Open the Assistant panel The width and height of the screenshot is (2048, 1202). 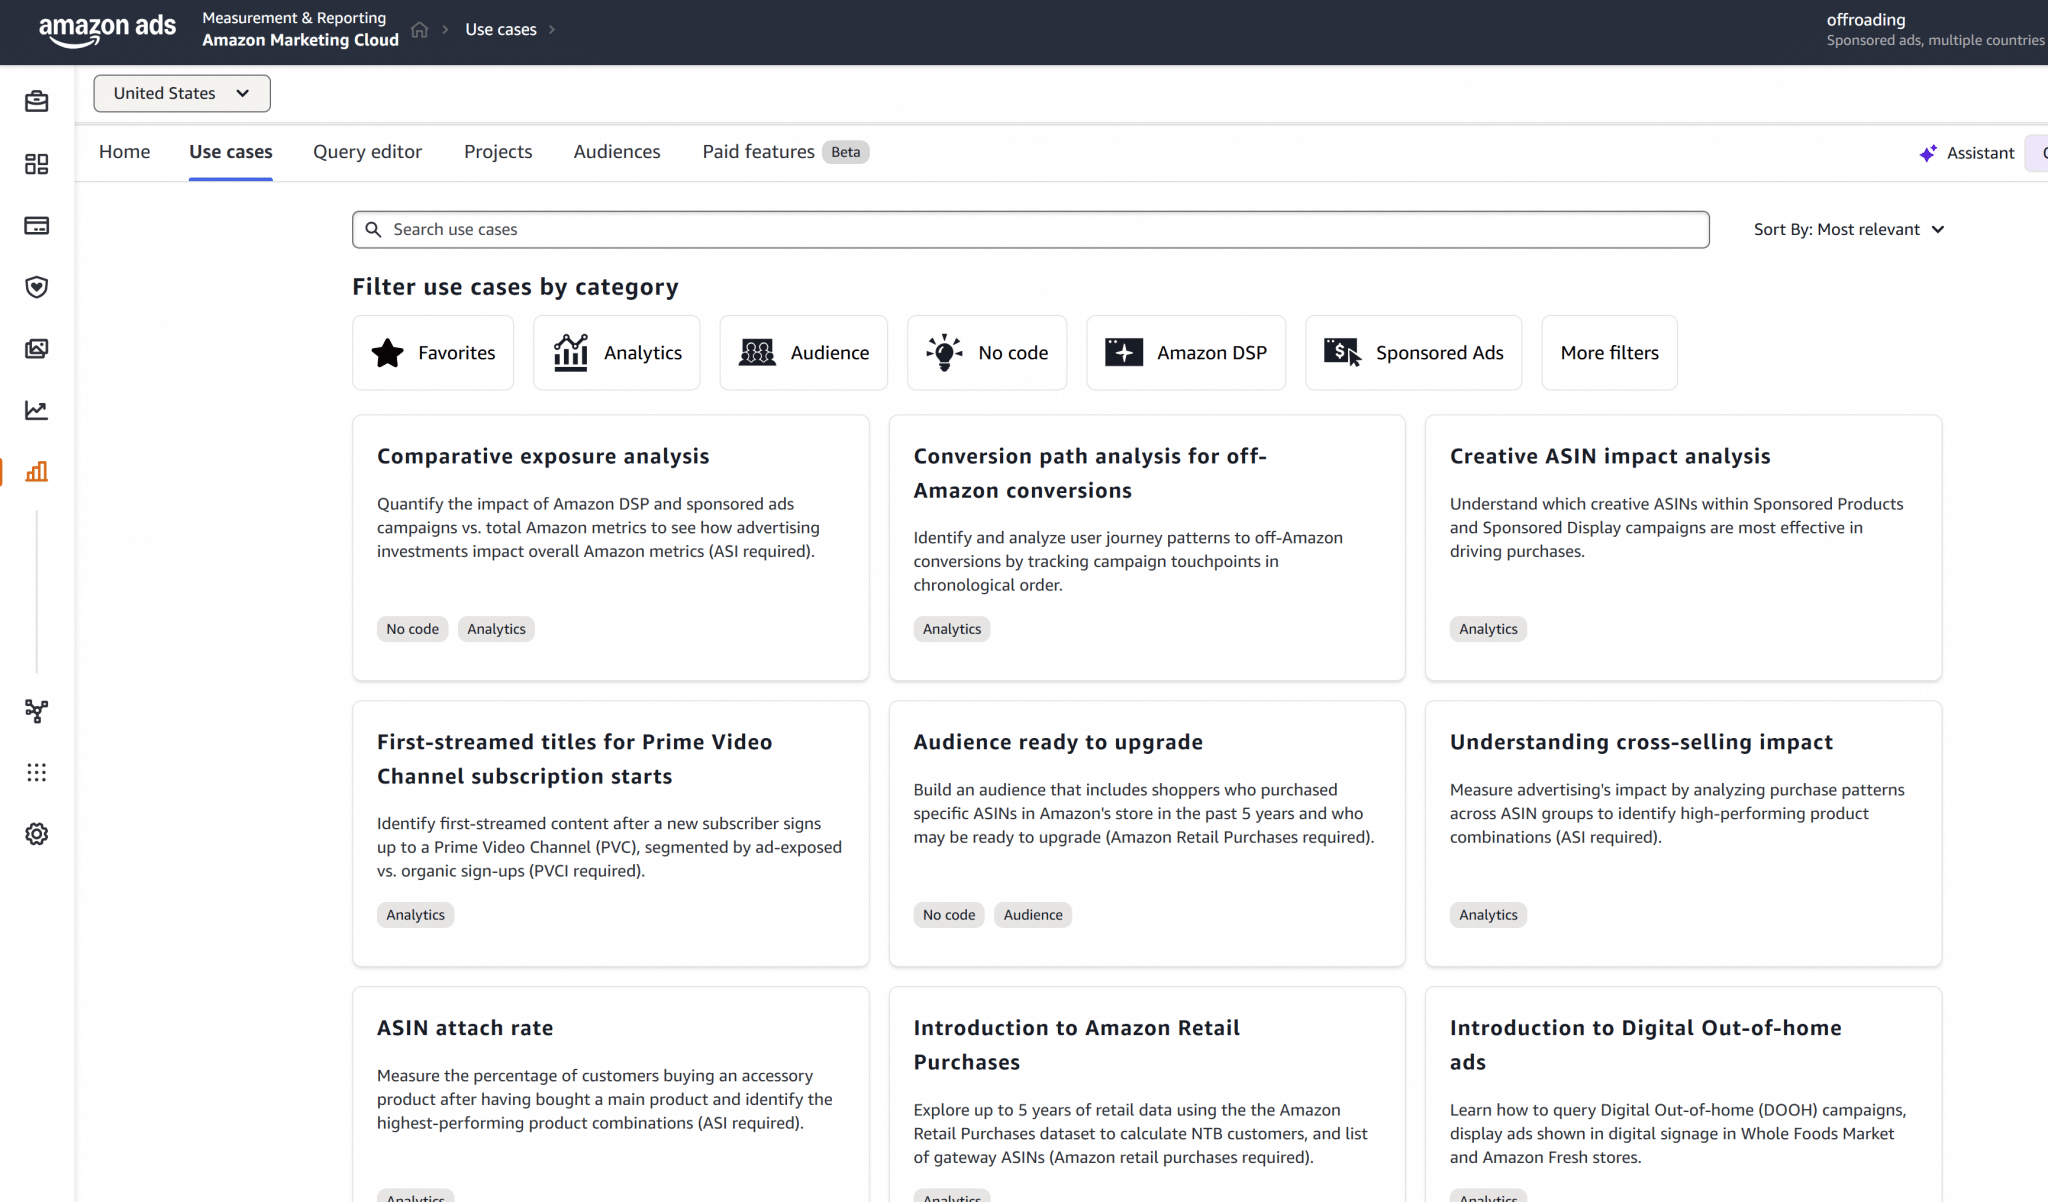pos(1967,153)
